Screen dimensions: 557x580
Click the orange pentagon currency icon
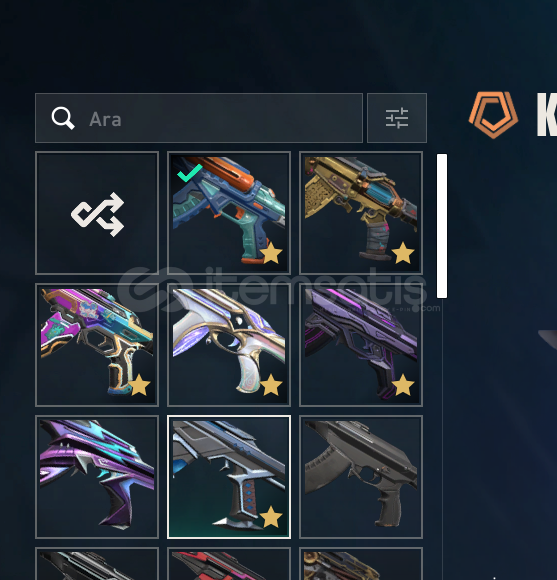tap(493, 115)
